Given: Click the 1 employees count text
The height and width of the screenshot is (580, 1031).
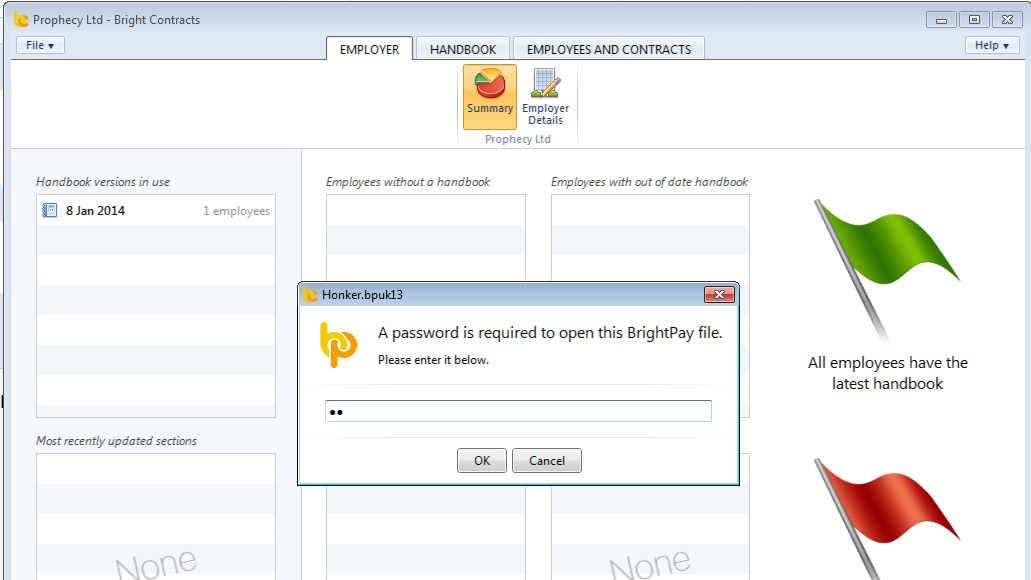Looking at the screenshot, I should tap(236, 210).
